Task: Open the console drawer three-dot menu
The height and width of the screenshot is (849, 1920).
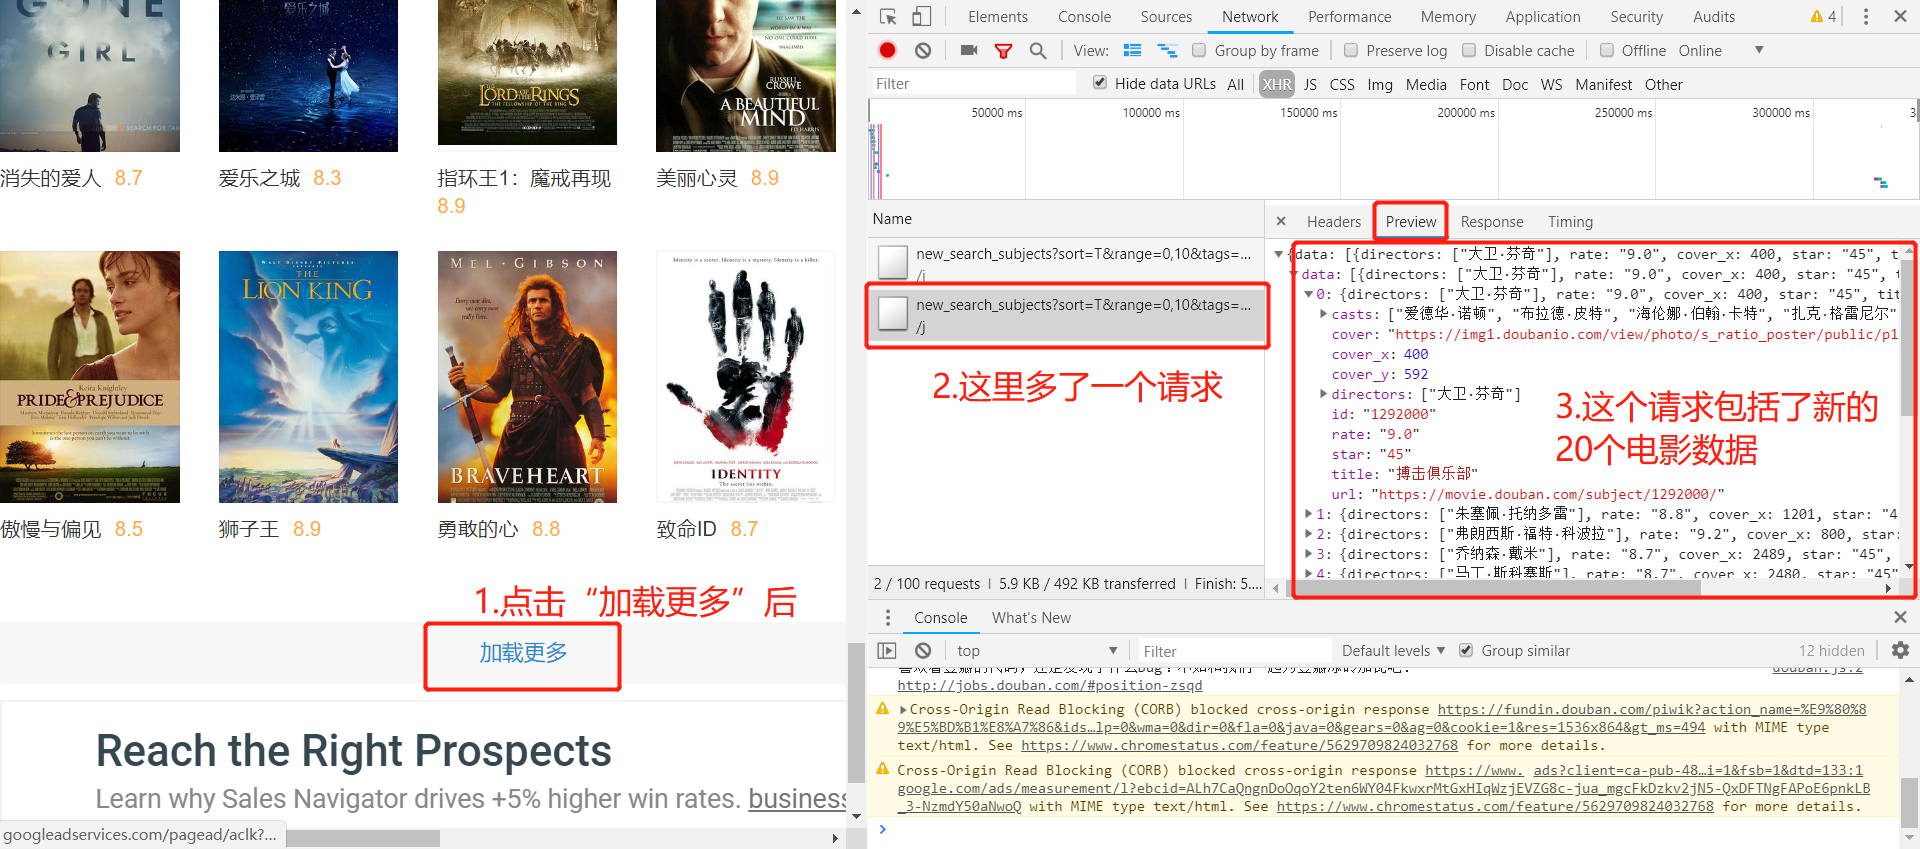Action: point(887,617)
